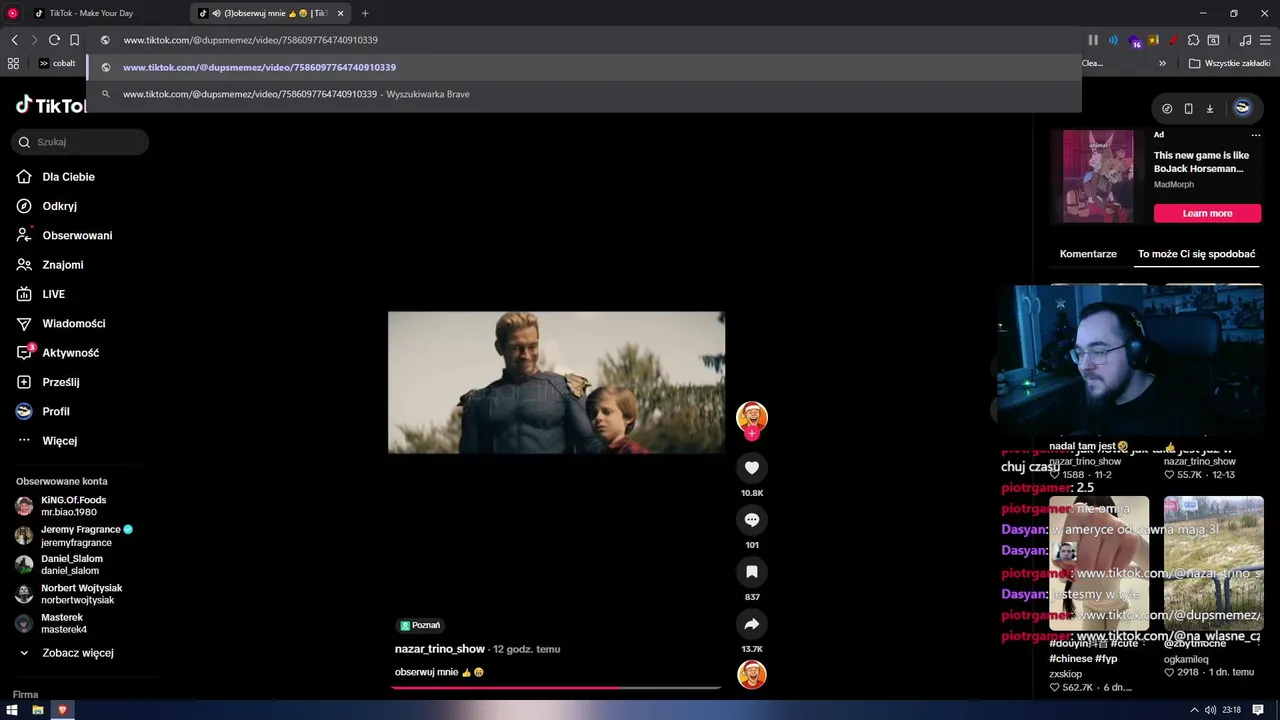Switch to To może Ci się spodobać tab

[x=1196, y=254]
